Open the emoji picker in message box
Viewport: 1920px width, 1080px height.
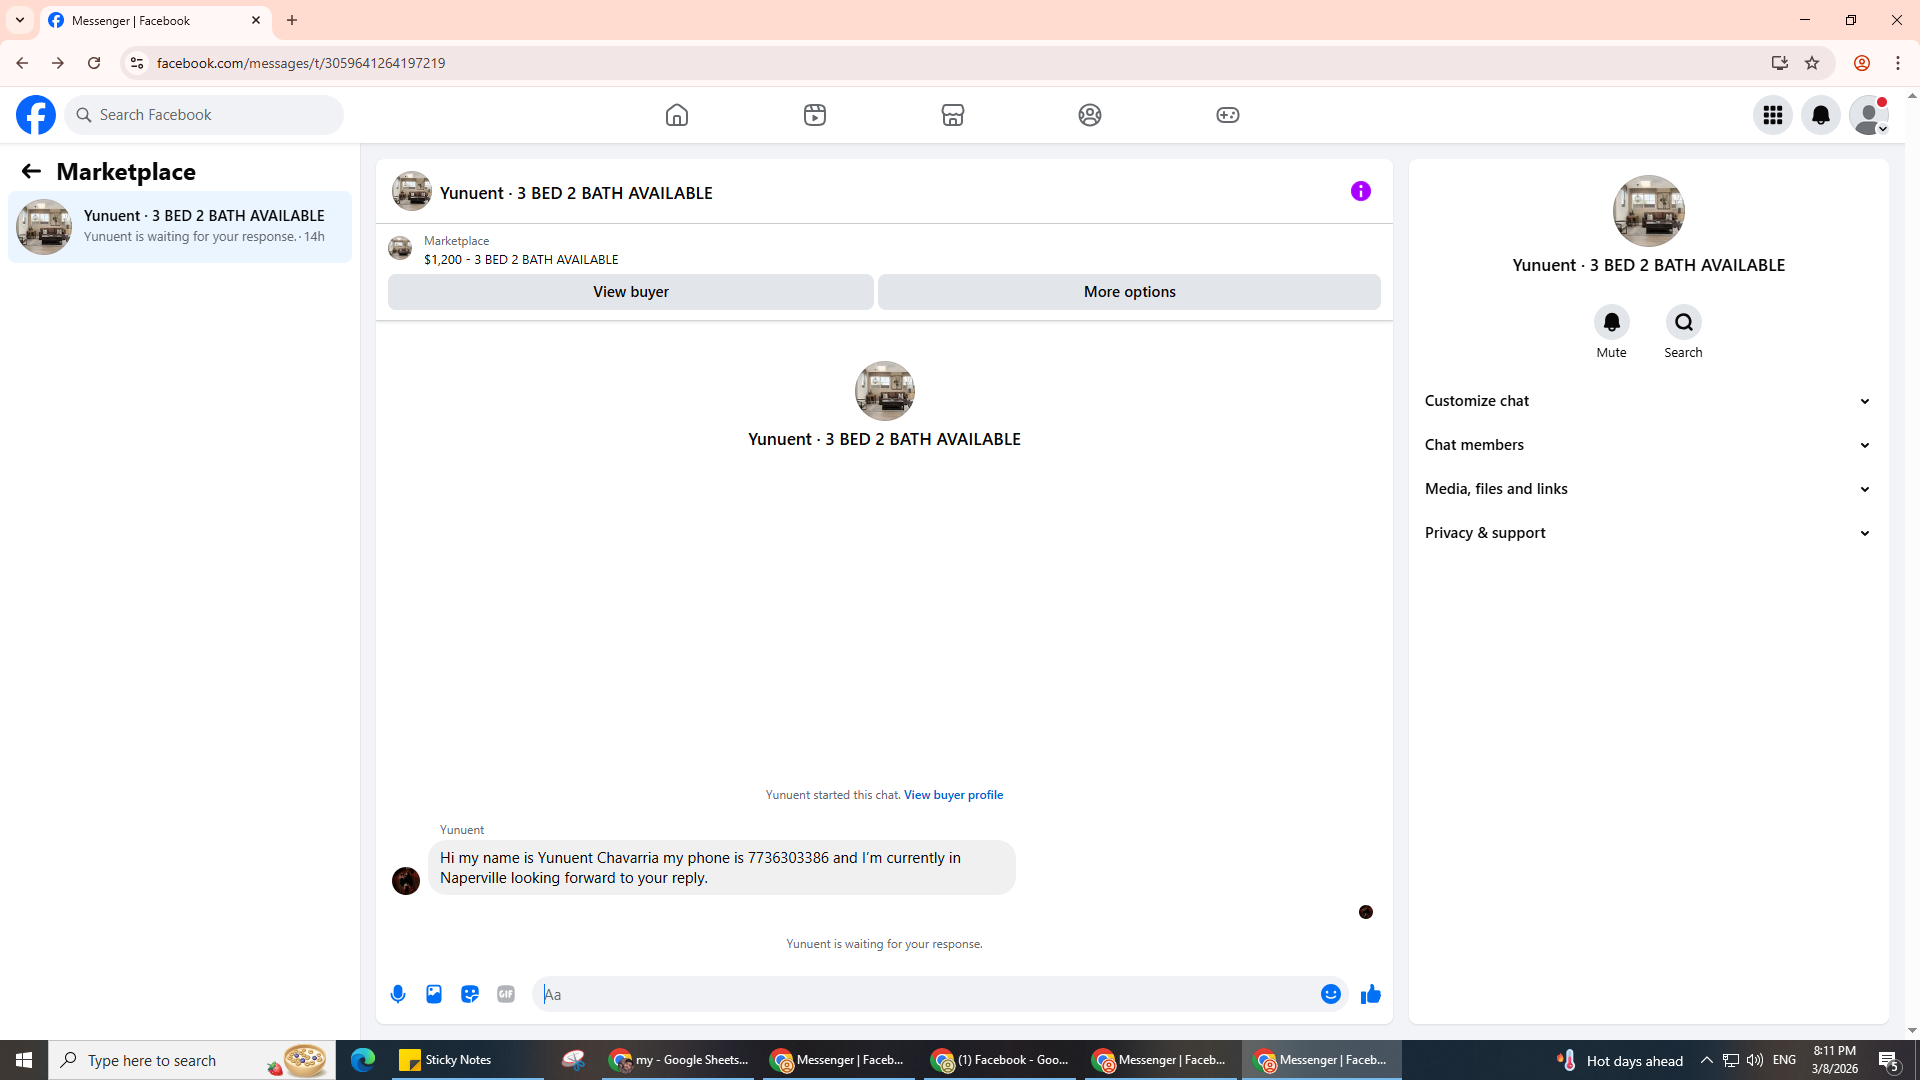(x=1330, y=994)
